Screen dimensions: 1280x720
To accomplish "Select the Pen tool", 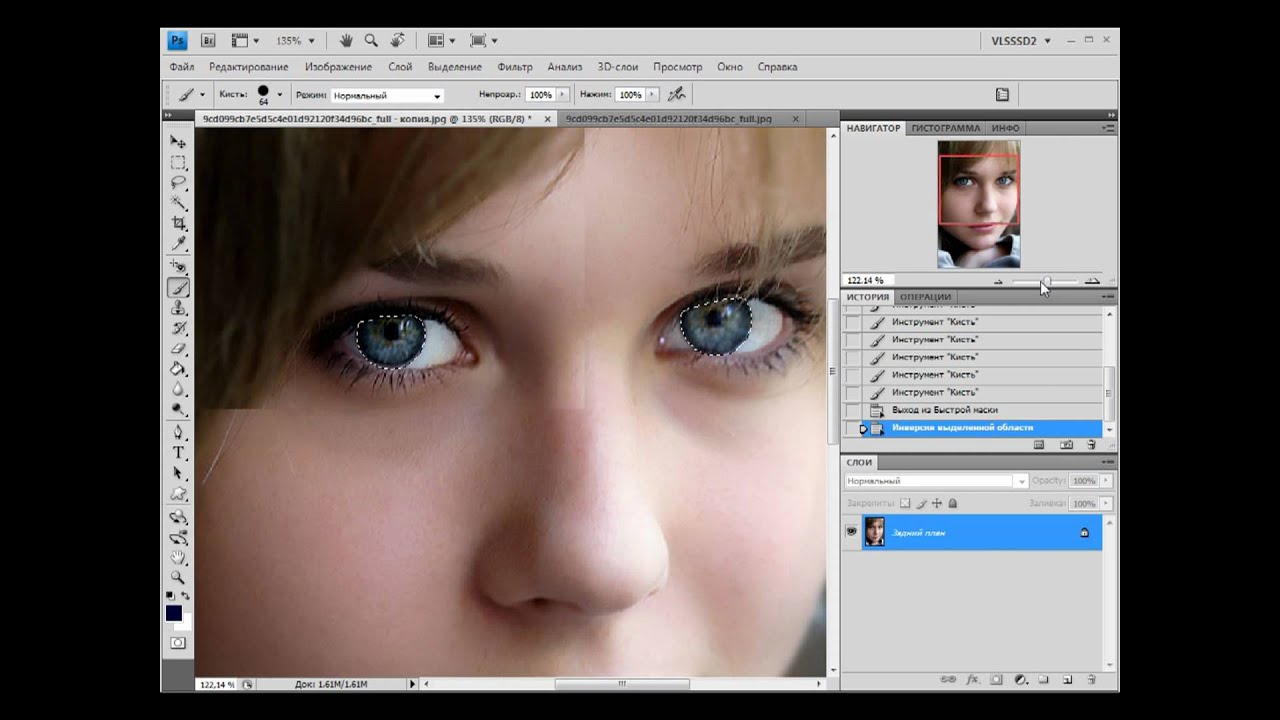I will click(x=178, y=432).
